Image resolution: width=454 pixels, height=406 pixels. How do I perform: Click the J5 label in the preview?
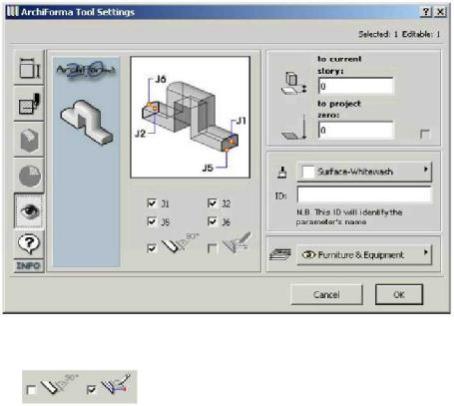click(x=208, y=168)
